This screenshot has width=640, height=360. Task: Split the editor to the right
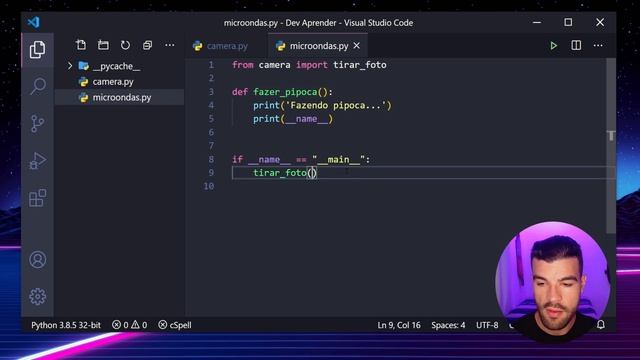pos(576,45)
